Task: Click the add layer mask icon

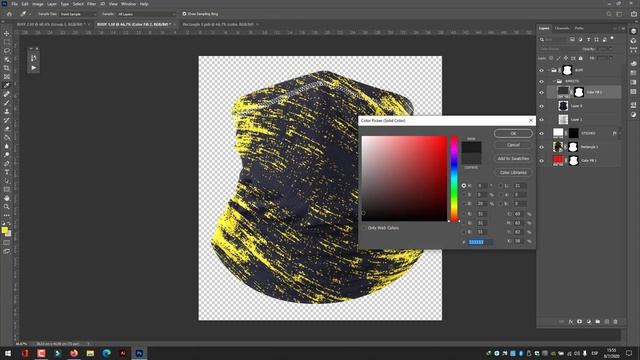Action: [x=580, y=322]
